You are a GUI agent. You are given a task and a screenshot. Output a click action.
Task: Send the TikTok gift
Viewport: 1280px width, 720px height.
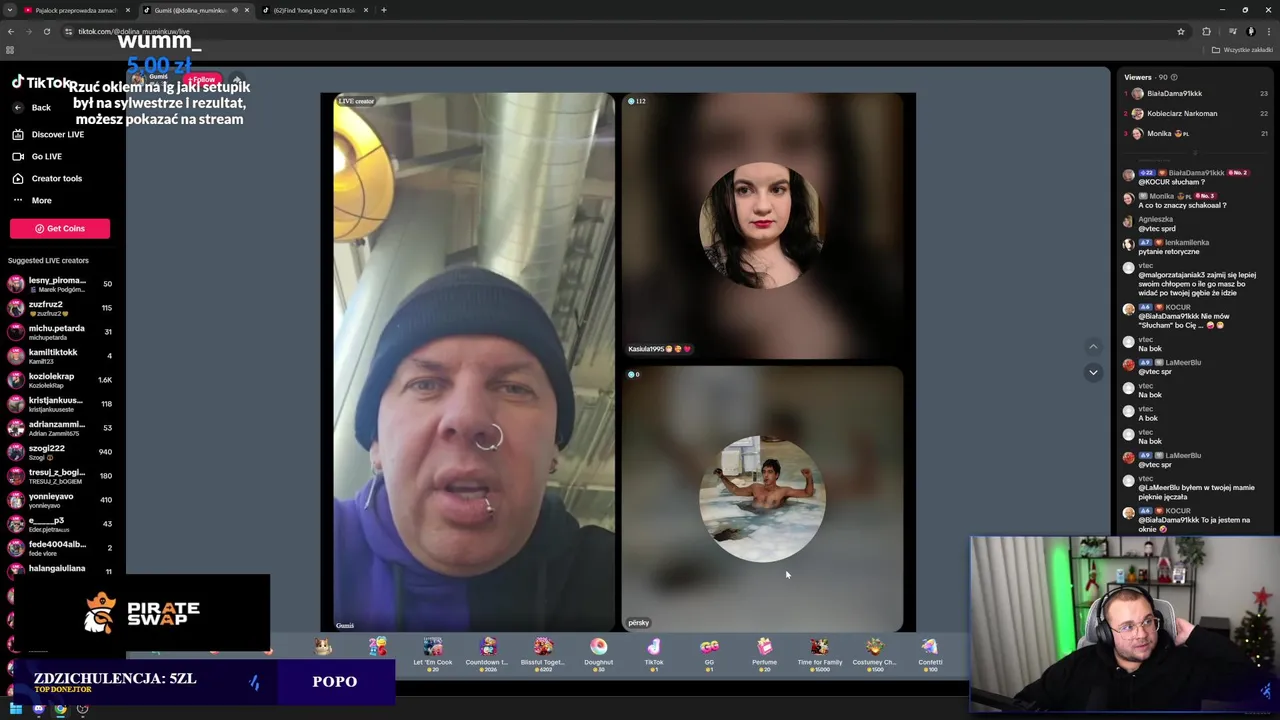[653, 654]
